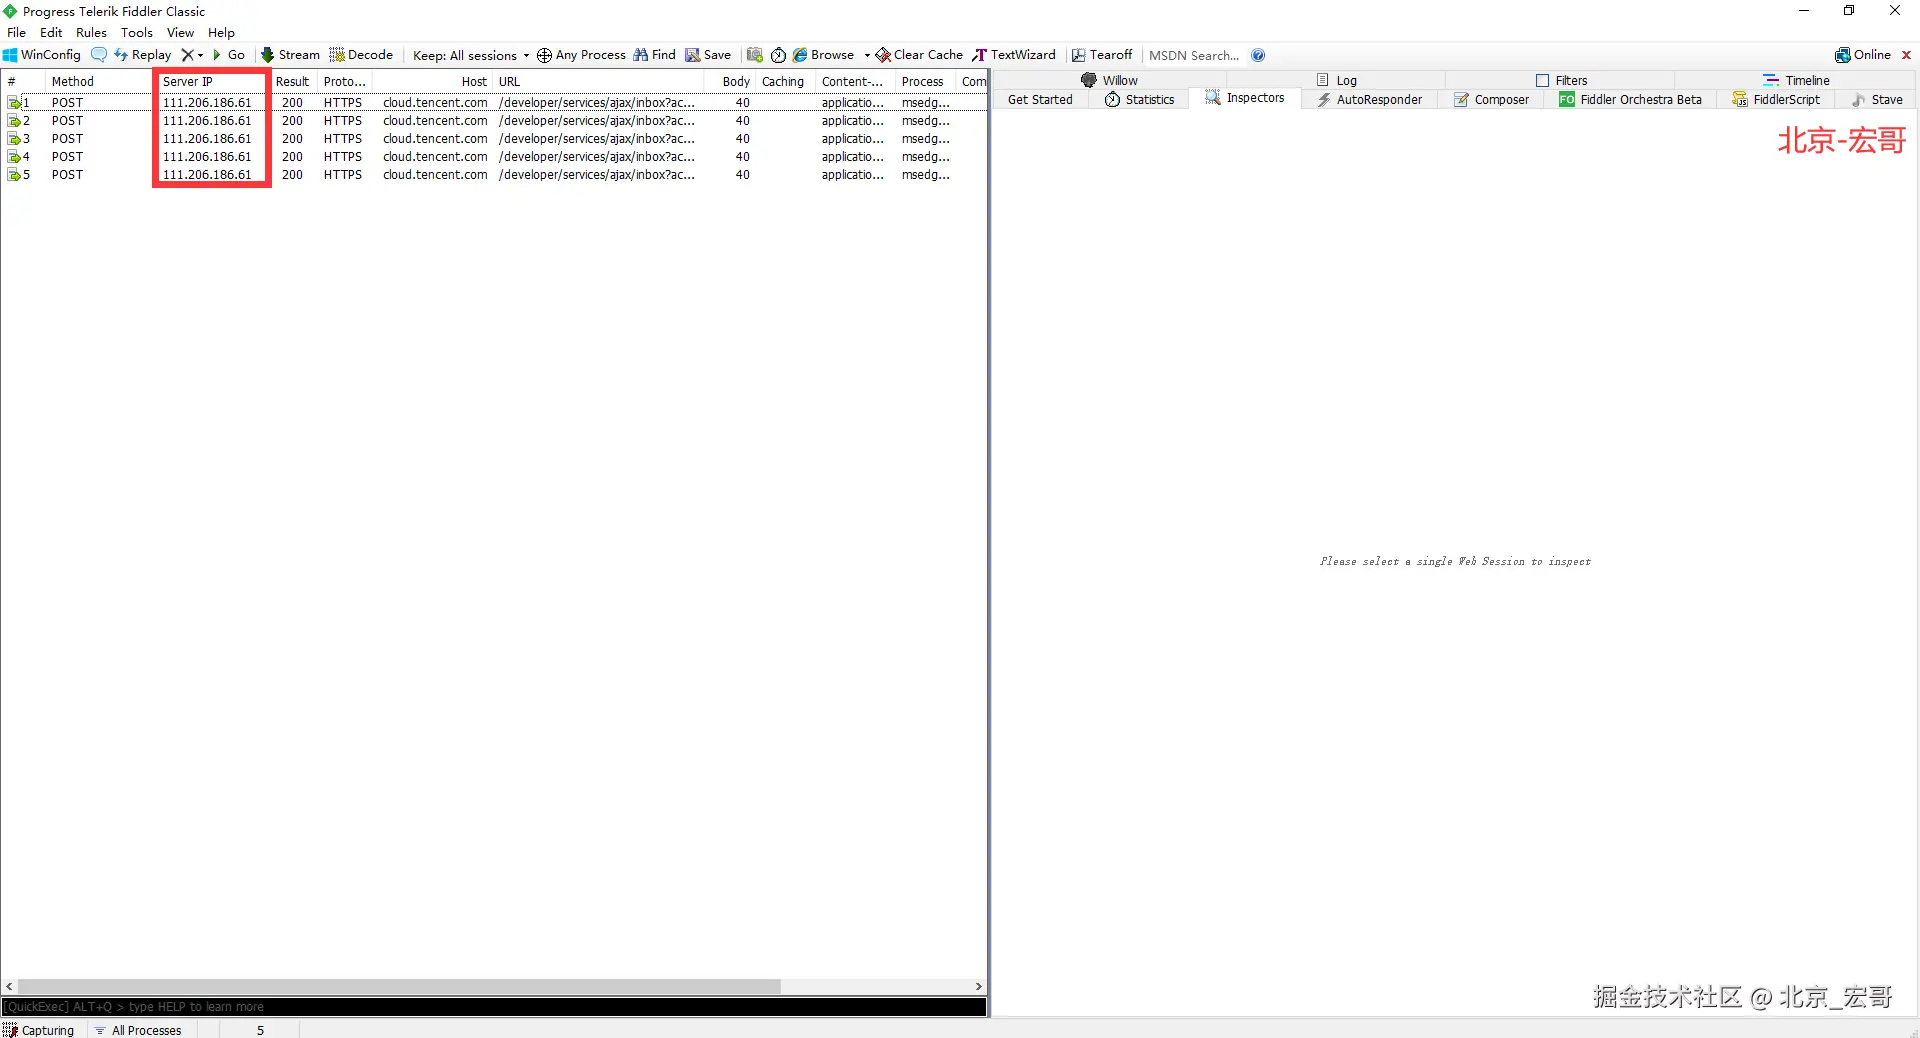Screen dimensions: 1920x1038
Task: Select session 1 row icon
Action: [x=15, y=102]
